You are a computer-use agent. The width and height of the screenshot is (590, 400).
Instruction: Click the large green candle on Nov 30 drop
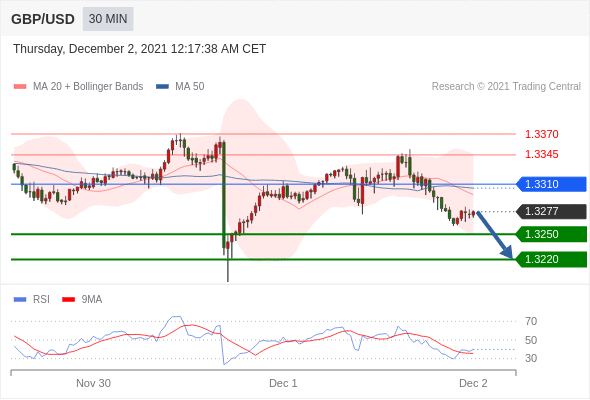(224, 195)
